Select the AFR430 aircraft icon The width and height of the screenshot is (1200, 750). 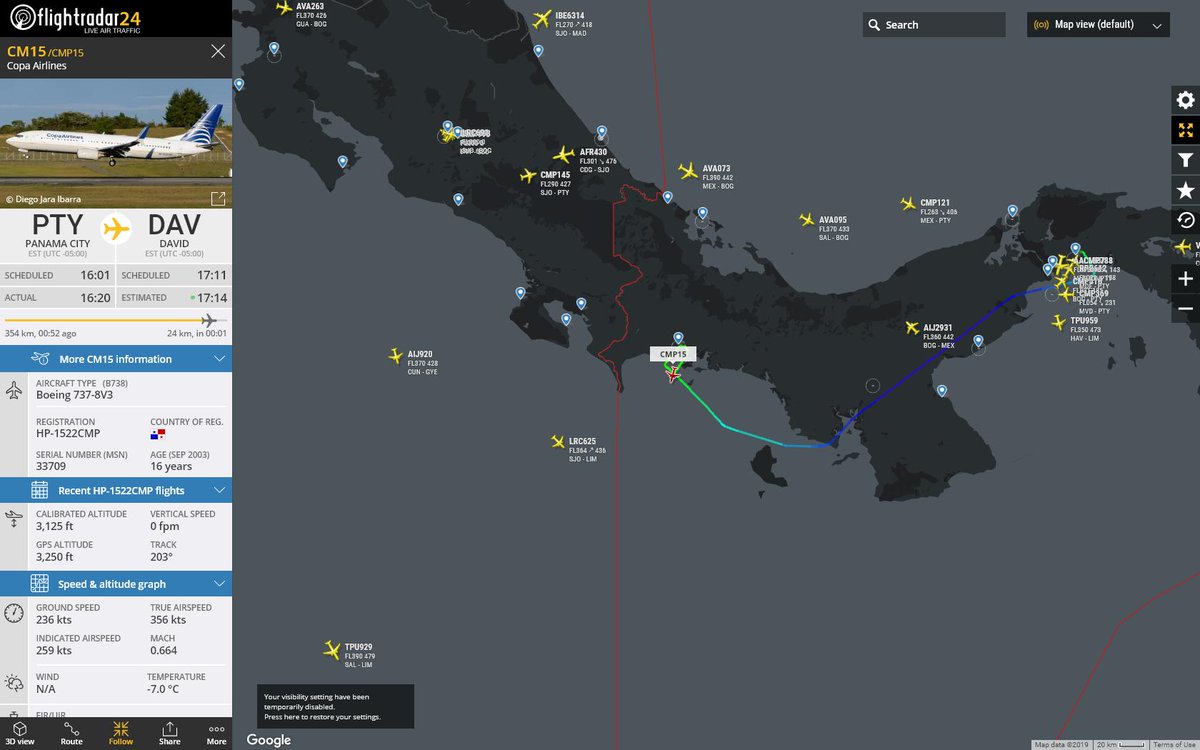coord(566,155)
